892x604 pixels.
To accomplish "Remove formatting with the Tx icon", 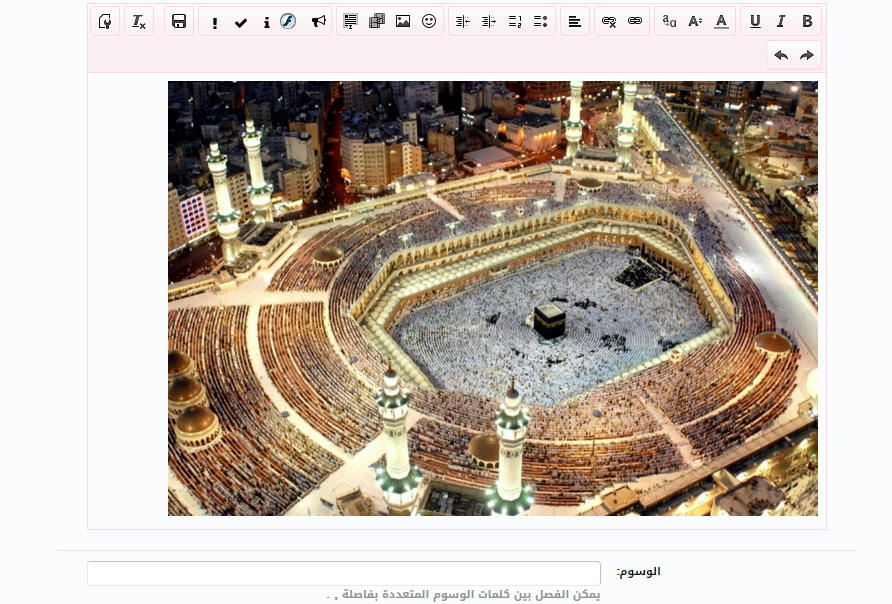I will (139, 22).
